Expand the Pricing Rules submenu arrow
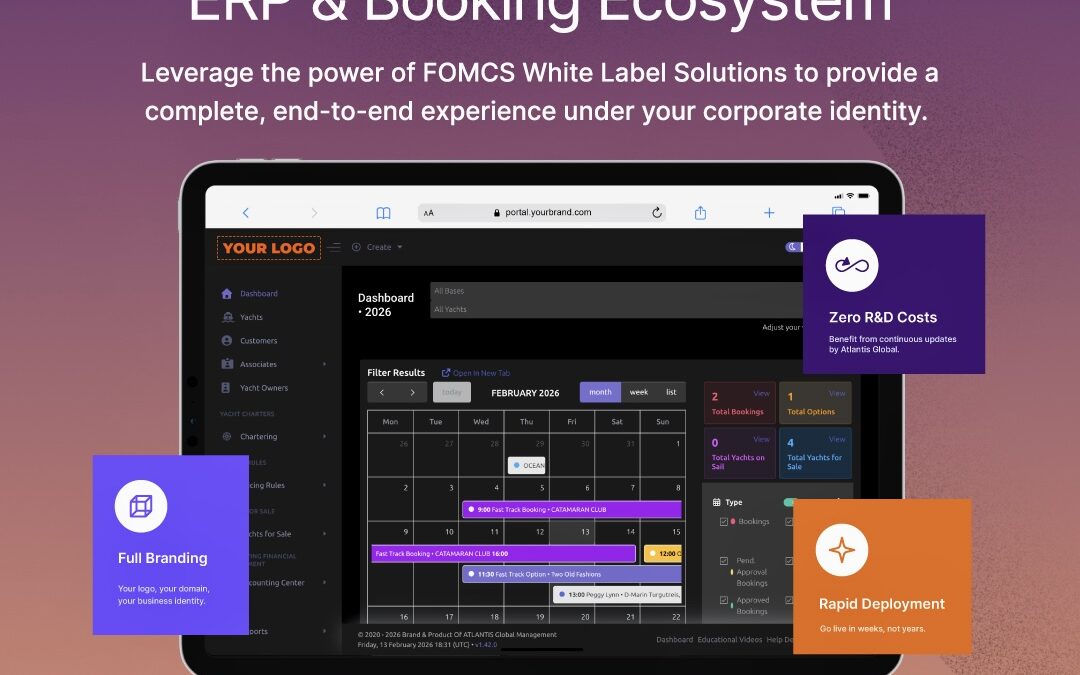 click(x=324, y=485)
